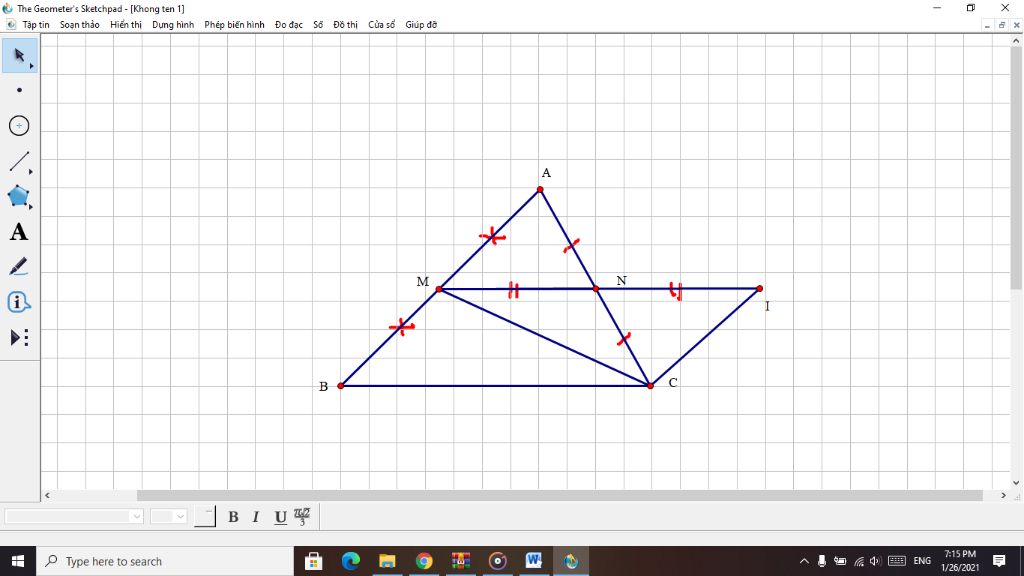Toggle Bold text formatting
1024x576 pixels.
pyautogui.click(x=233, y=517)
